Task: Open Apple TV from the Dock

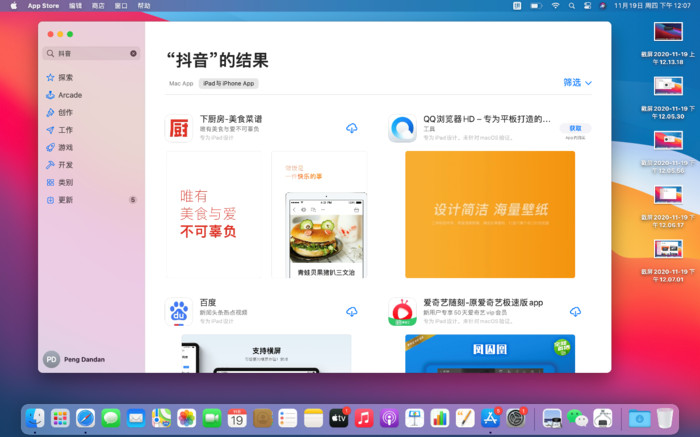Action: (339, 418)
